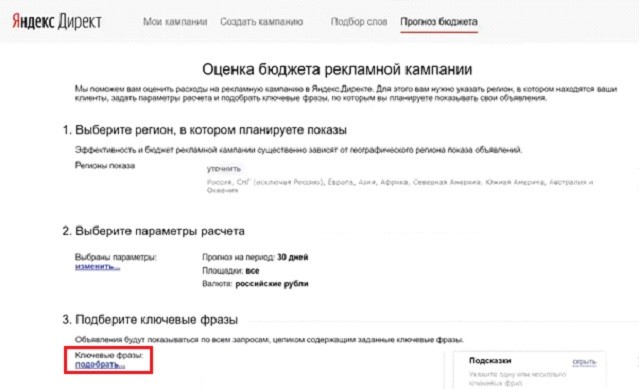Click heading 1. Выберите регион
639x389 pixels.
pyautogui.click(x=205, y=130)
